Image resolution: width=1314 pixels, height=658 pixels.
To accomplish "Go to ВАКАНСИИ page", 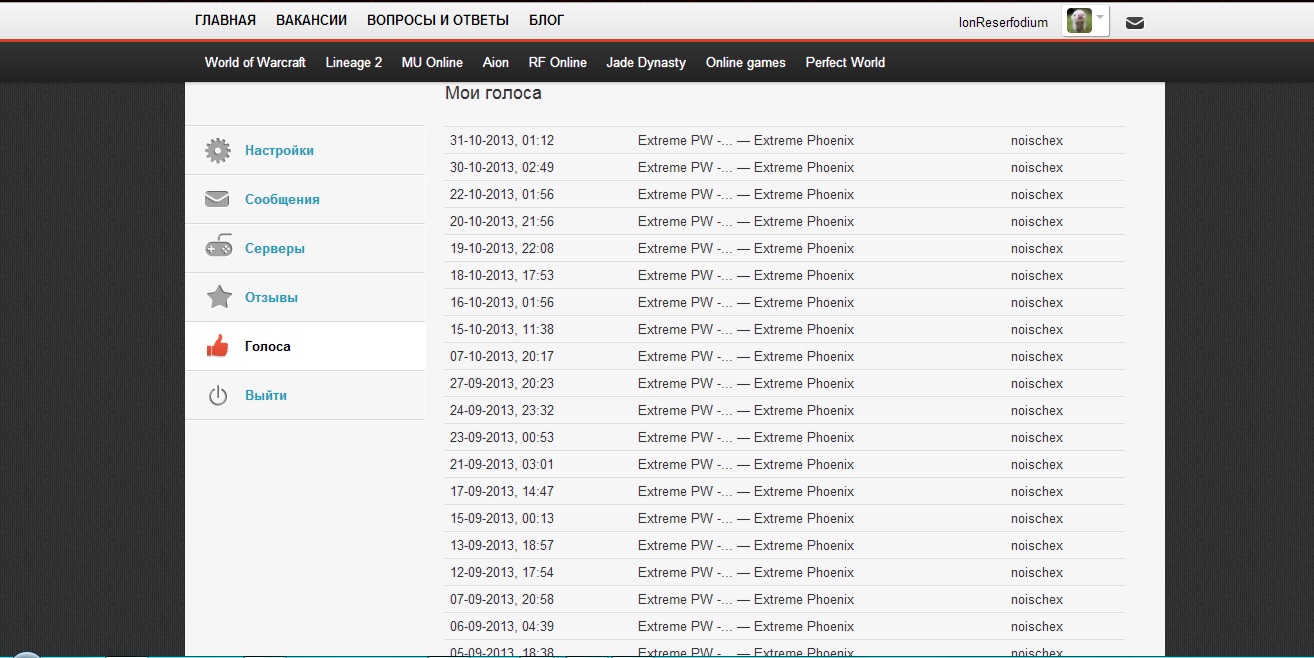I will point(312,20).
